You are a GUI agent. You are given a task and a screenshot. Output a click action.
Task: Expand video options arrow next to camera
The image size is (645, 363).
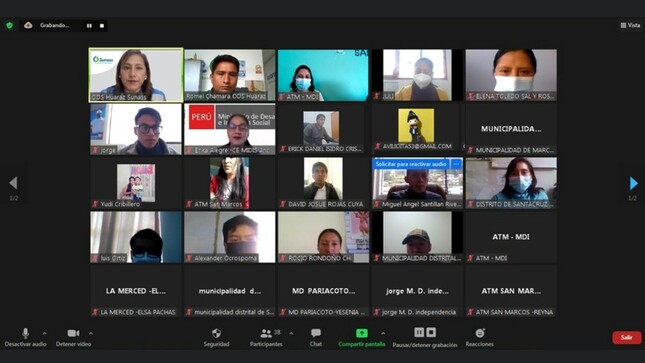91,333
